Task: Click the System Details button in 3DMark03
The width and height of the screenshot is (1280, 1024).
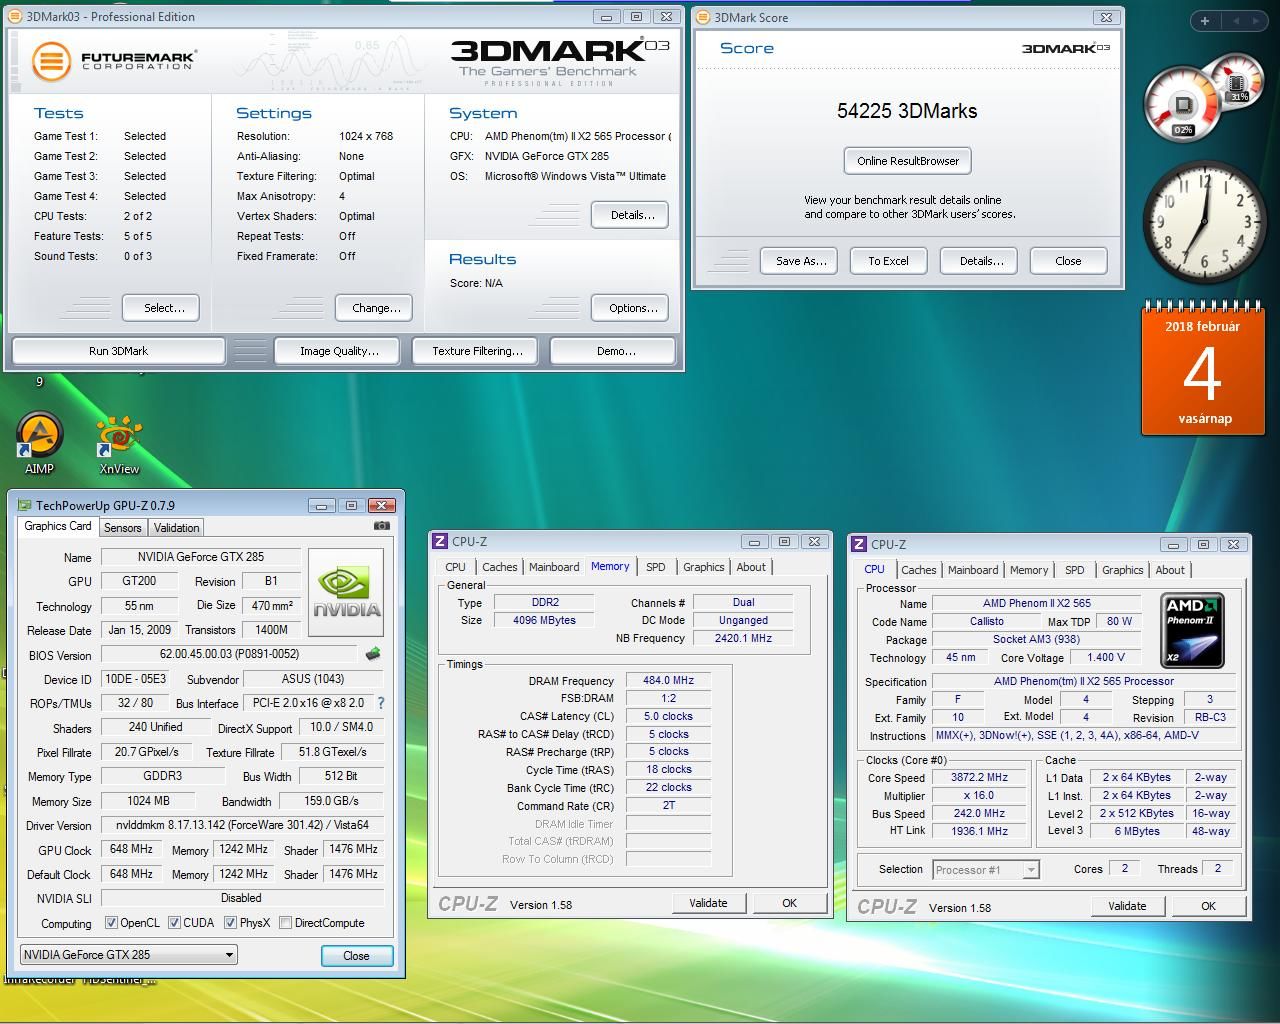Action: click(x=630, y=215)
